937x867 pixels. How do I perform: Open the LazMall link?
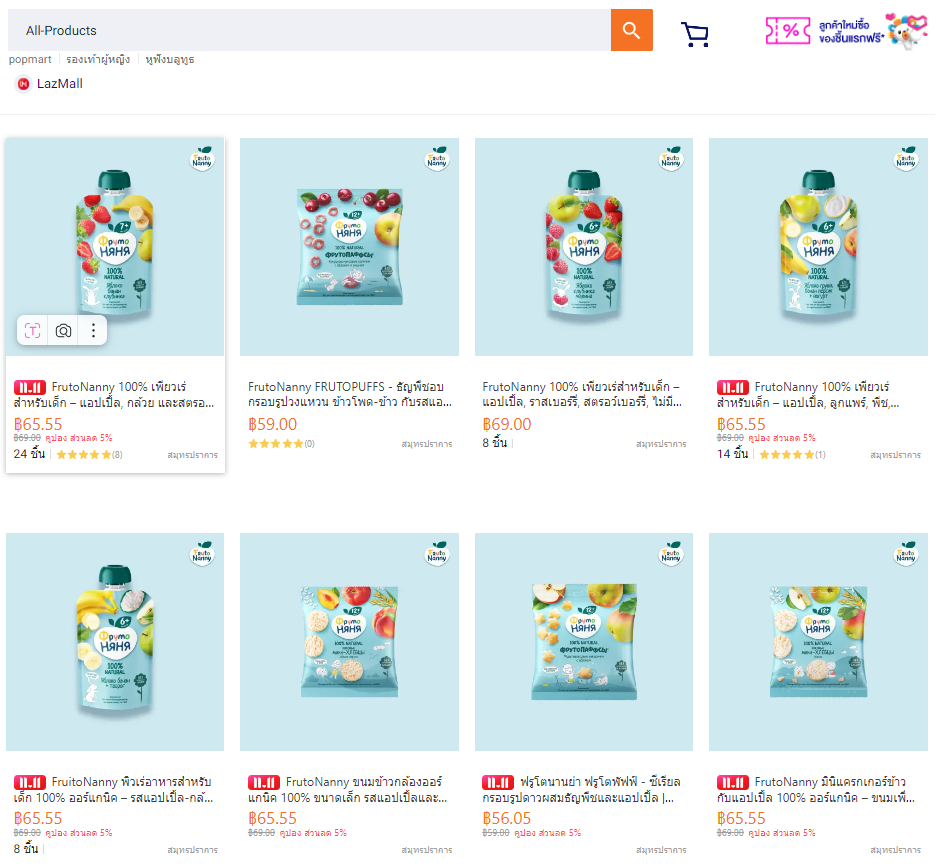(60, 84)
